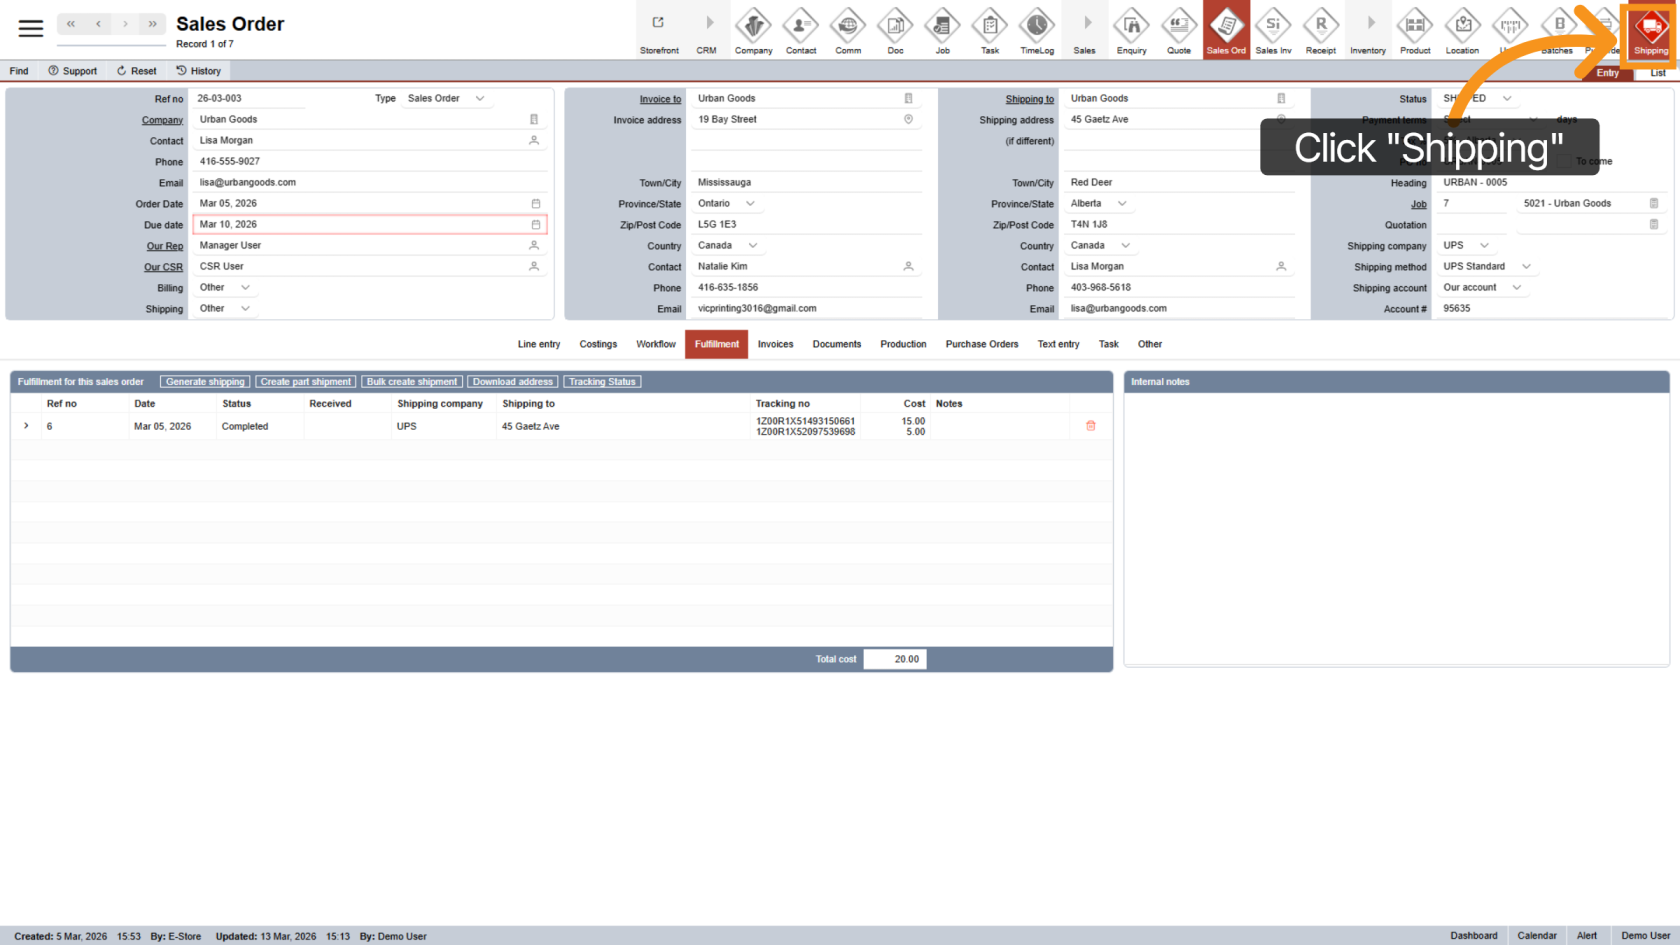The width and height of the screenshot is (1680, 945).
Task: Switch to the Invoices tab
Action: tap(775, 344)
